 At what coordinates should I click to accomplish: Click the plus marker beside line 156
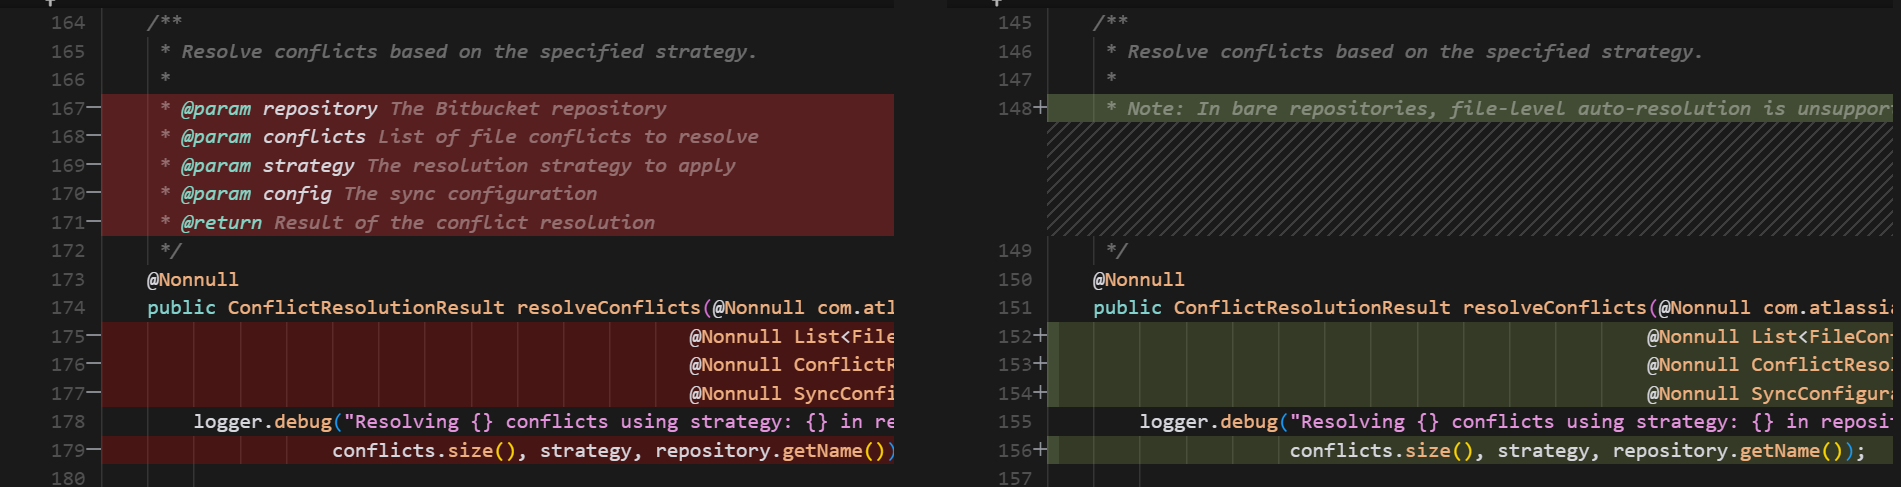[x=1040, y=450]
